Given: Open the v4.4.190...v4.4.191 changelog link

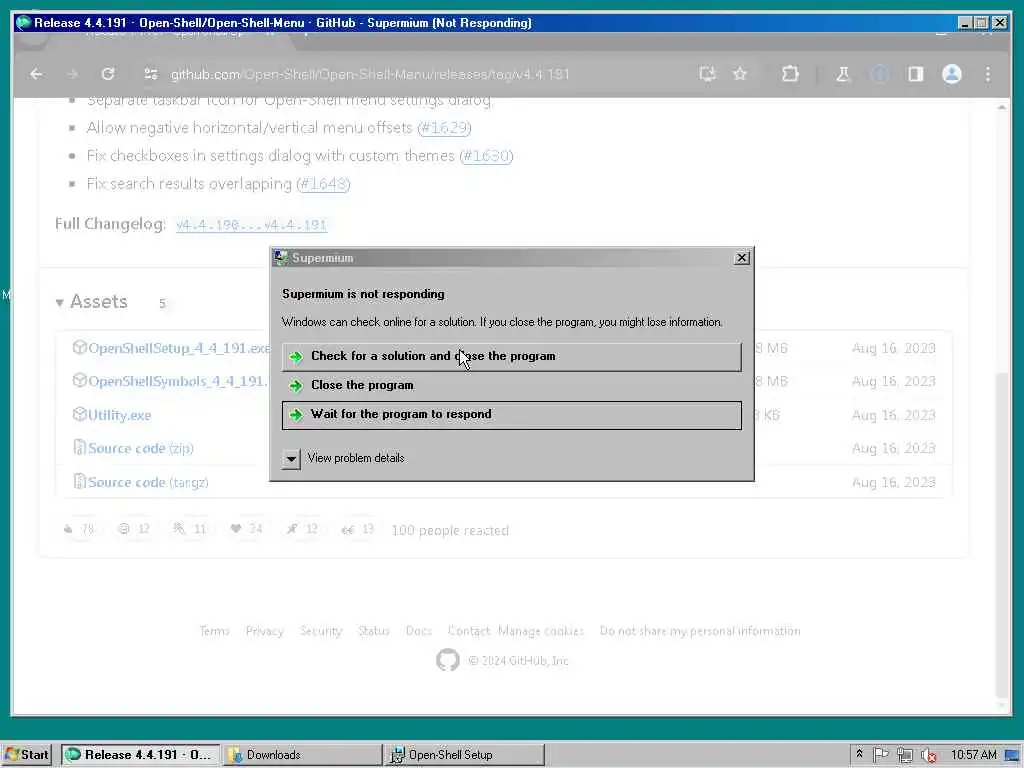Looking at the screenshot, I should click(x=251, y=225).
